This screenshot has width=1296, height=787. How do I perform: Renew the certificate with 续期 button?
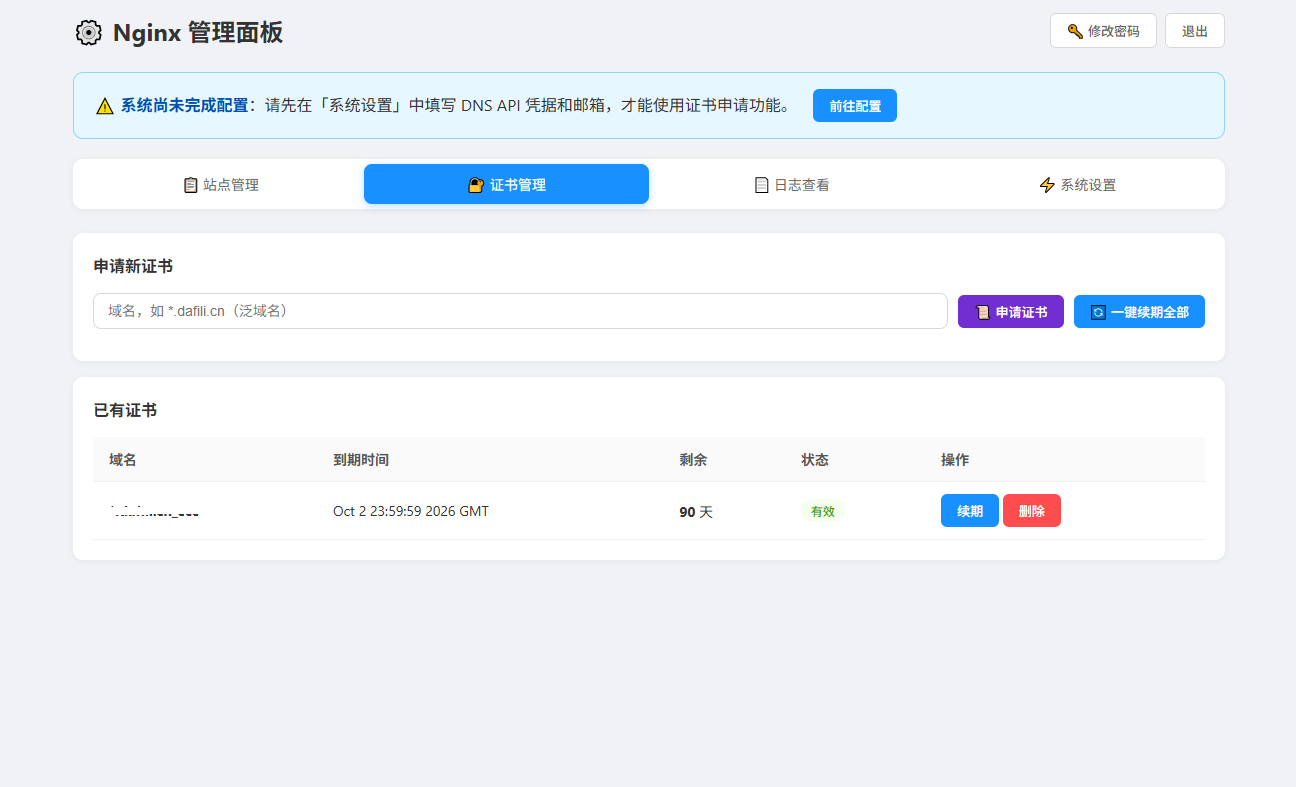(x=970, y=511)
